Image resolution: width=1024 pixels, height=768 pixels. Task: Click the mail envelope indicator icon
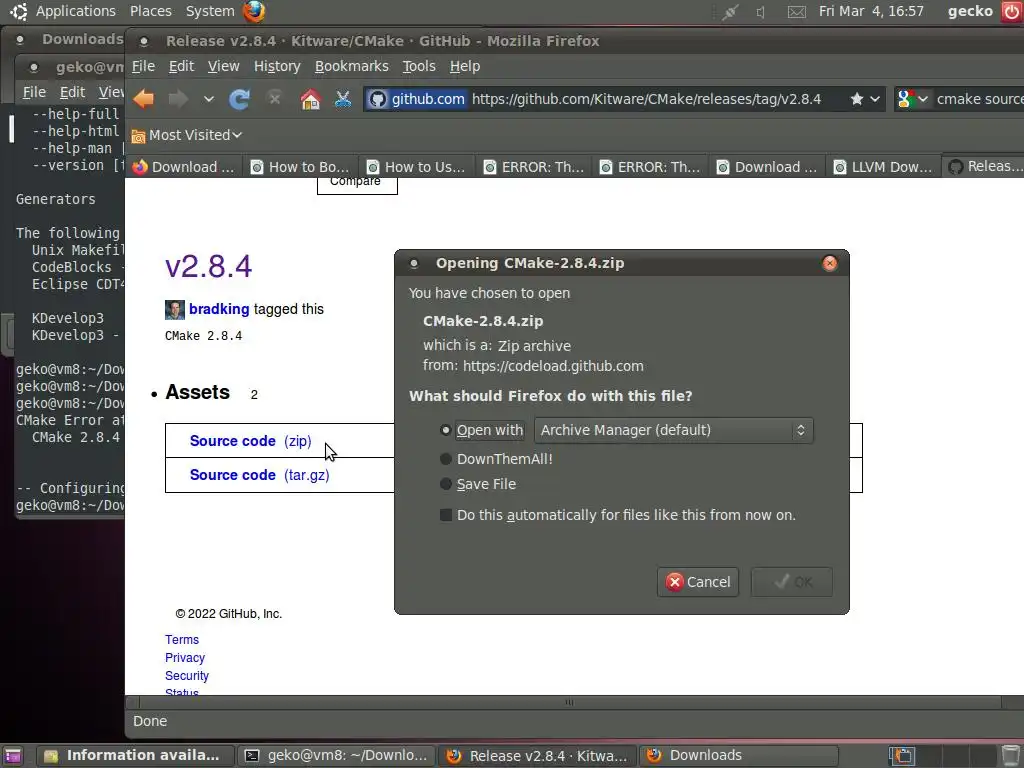[x=796, y=12]
